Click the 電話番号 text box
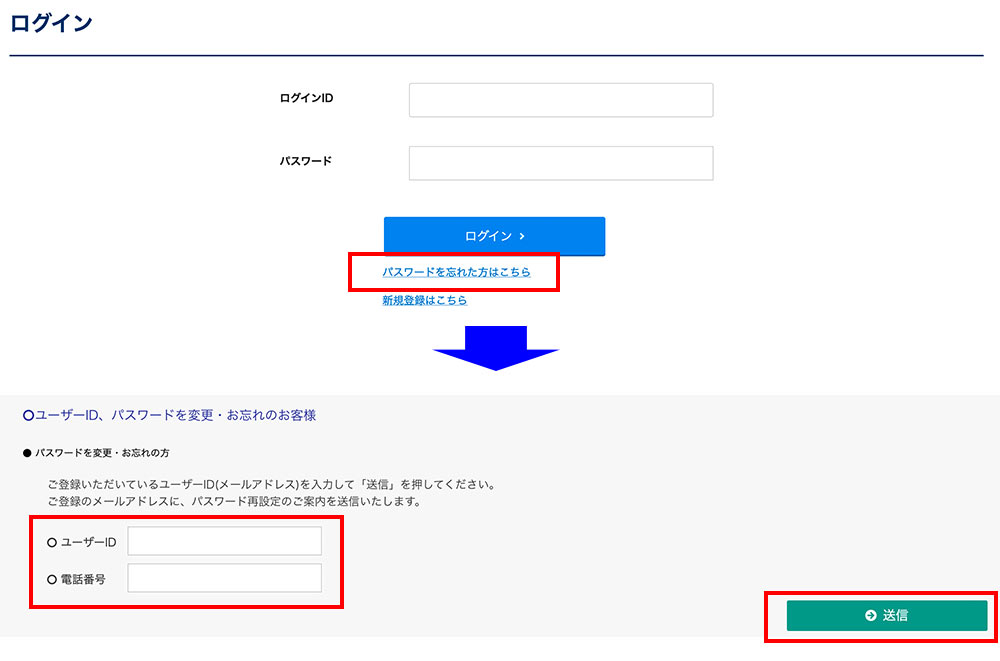1000x661 pixels. 224,578
